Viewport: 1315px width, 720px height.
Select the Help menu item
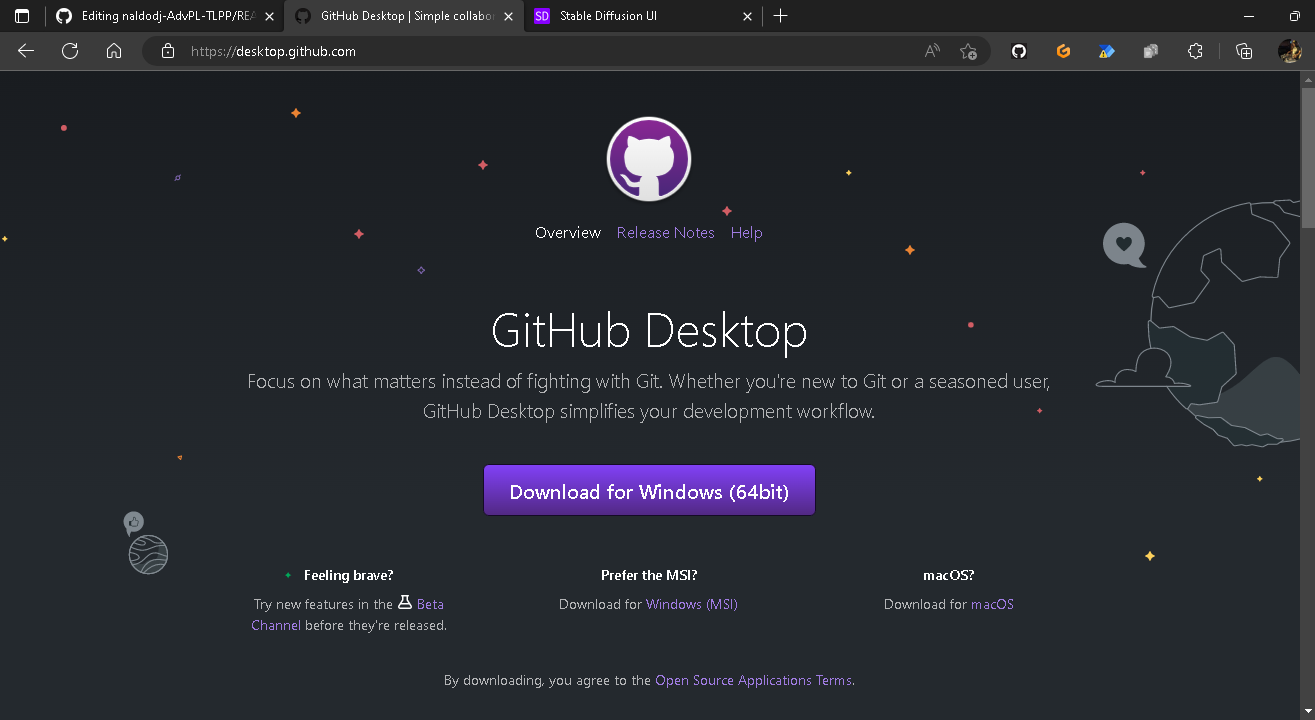coord(746,232)
